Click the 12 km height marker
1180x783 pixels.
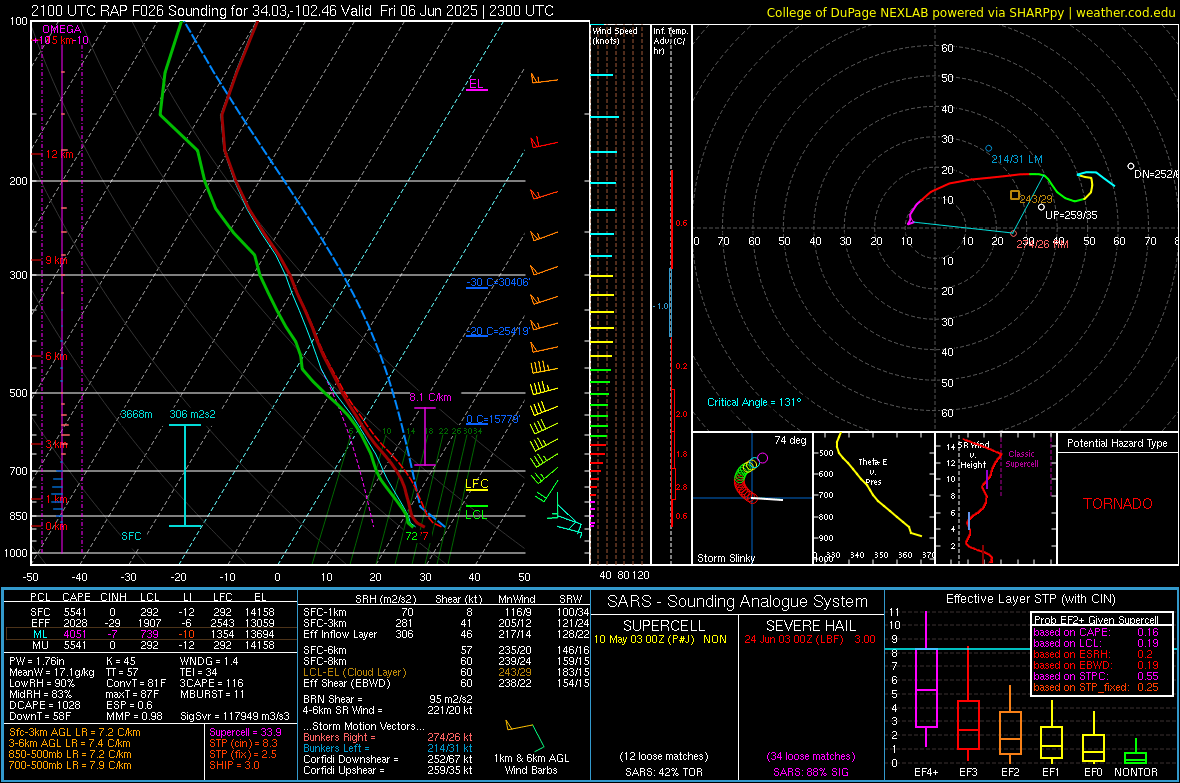tap(59, 154)
